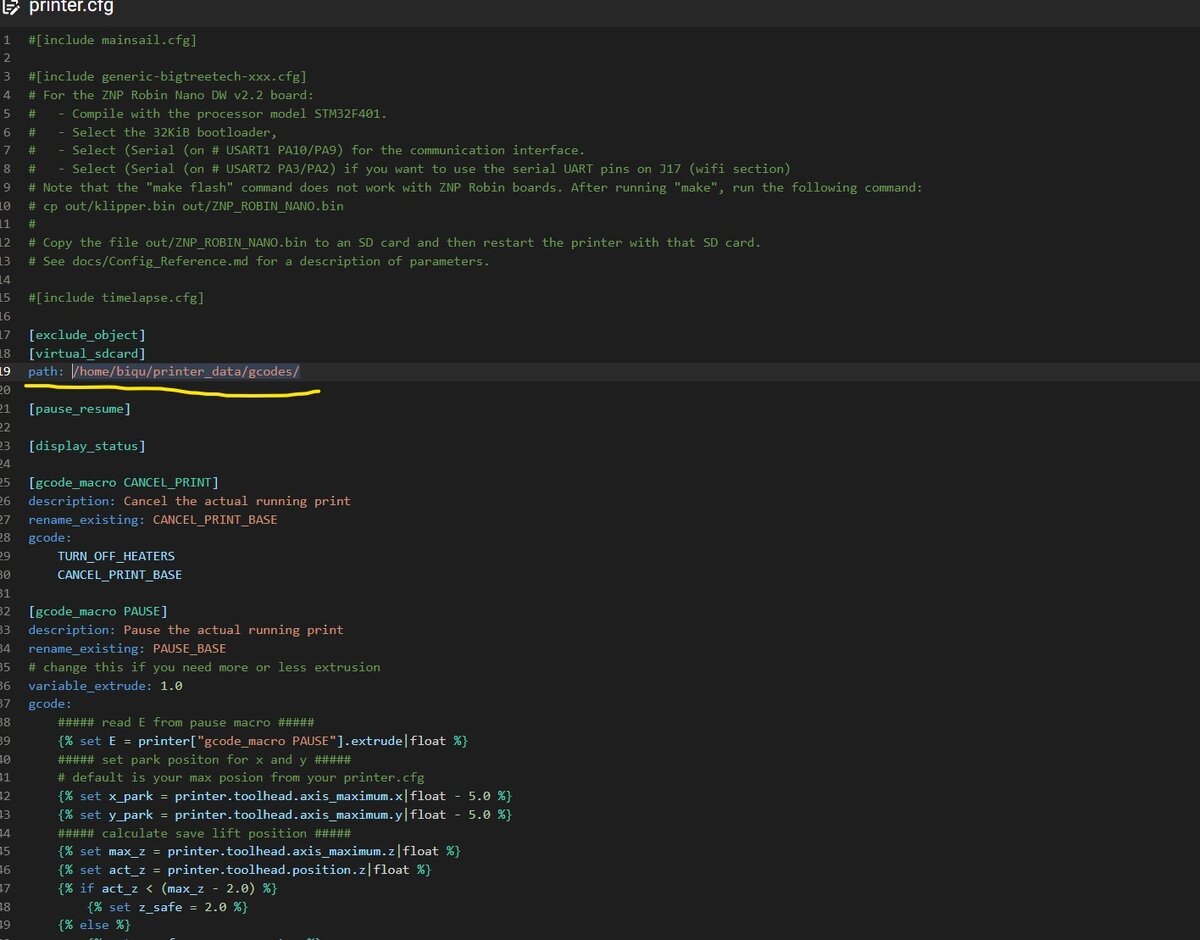Click the '[pause_resume]' section header

pyautogui.click(x=79, y=409)
